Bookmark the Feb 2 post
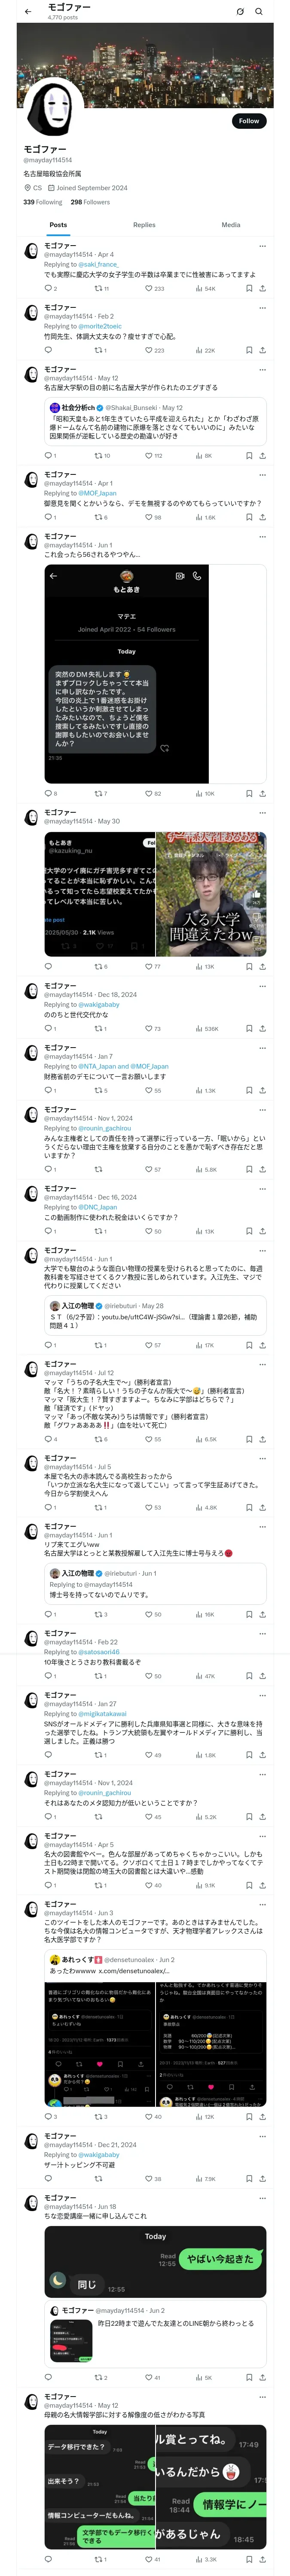Screen dimensions: 290x2576 point(249,350)
